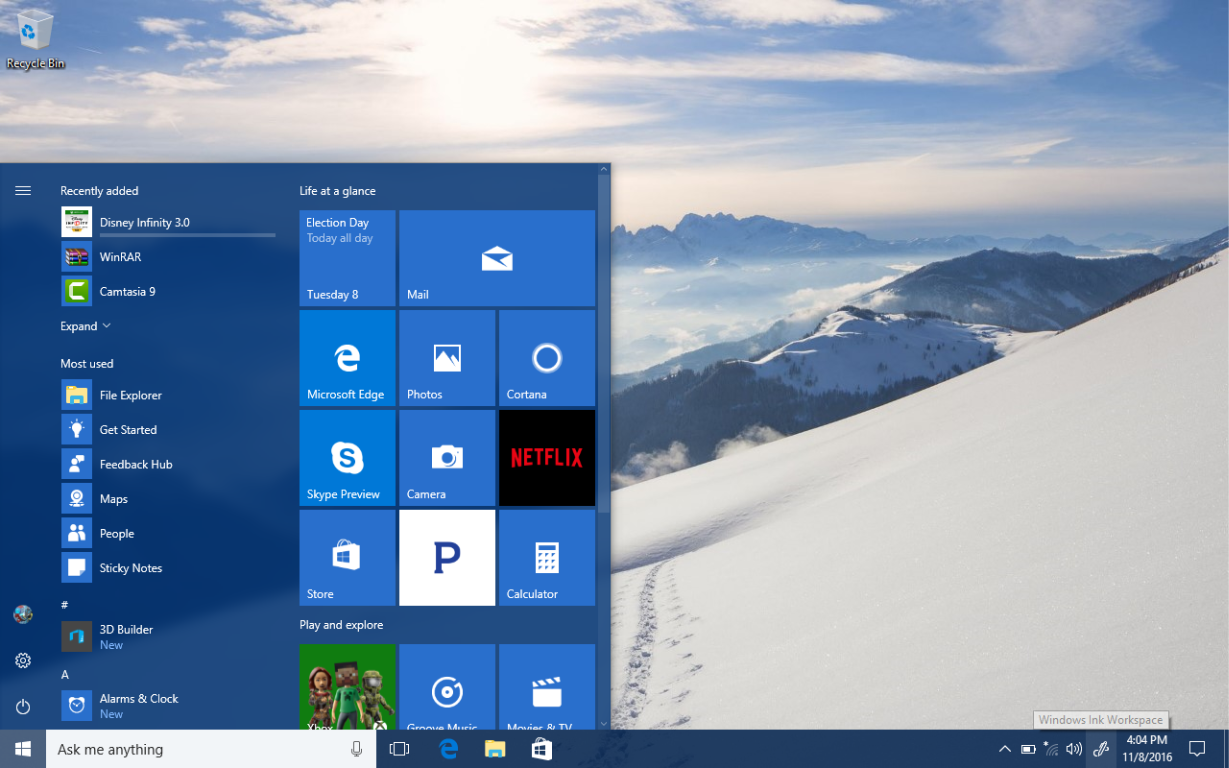This screenshot has width=1229, height=768.
Task: Launch Windows Ink Workspace from the tray
Action: point(1100,748)
